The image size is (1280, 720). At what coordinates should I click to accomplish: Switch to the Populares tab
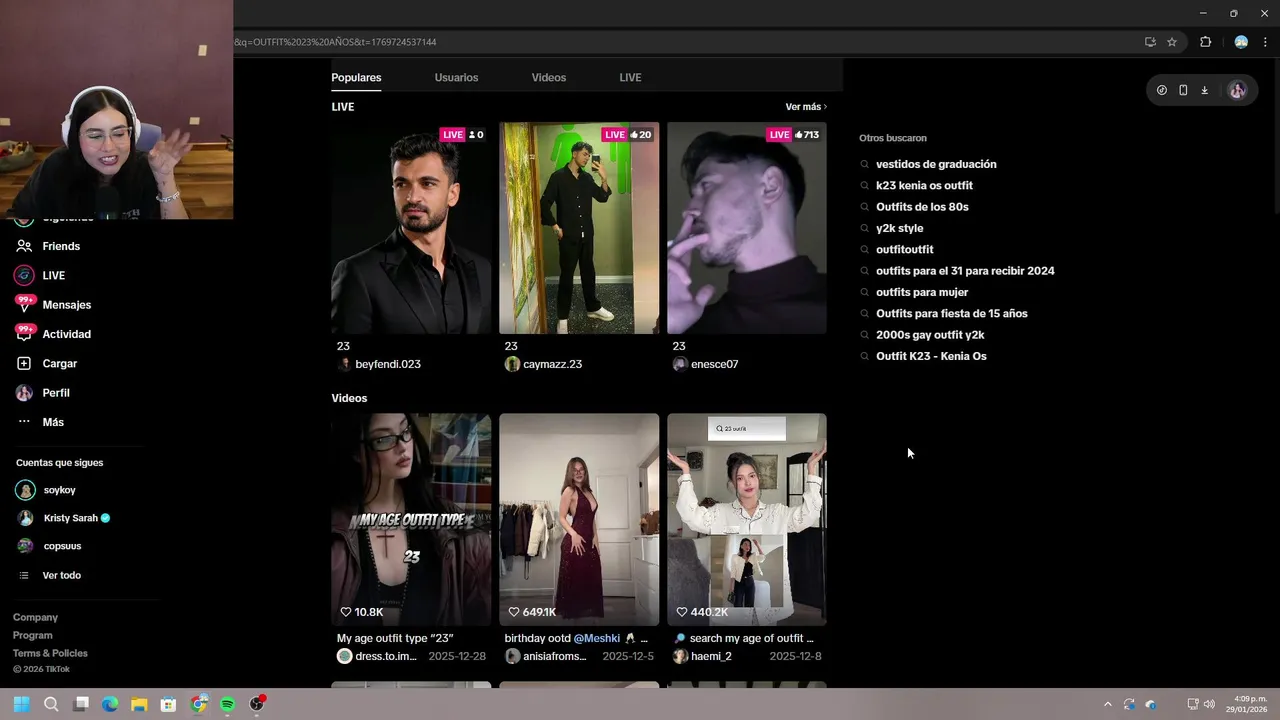pos(356,77)
